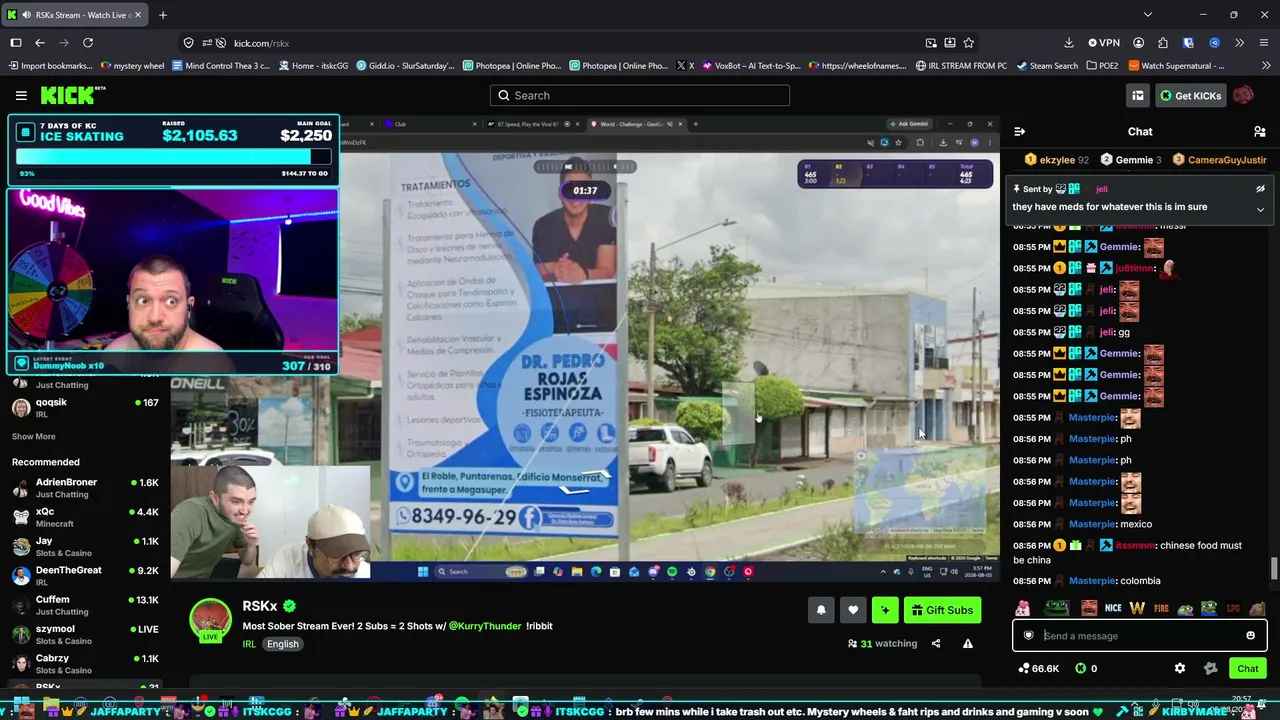Click the KICKs balance icon showing 0

pos(1086,668)
